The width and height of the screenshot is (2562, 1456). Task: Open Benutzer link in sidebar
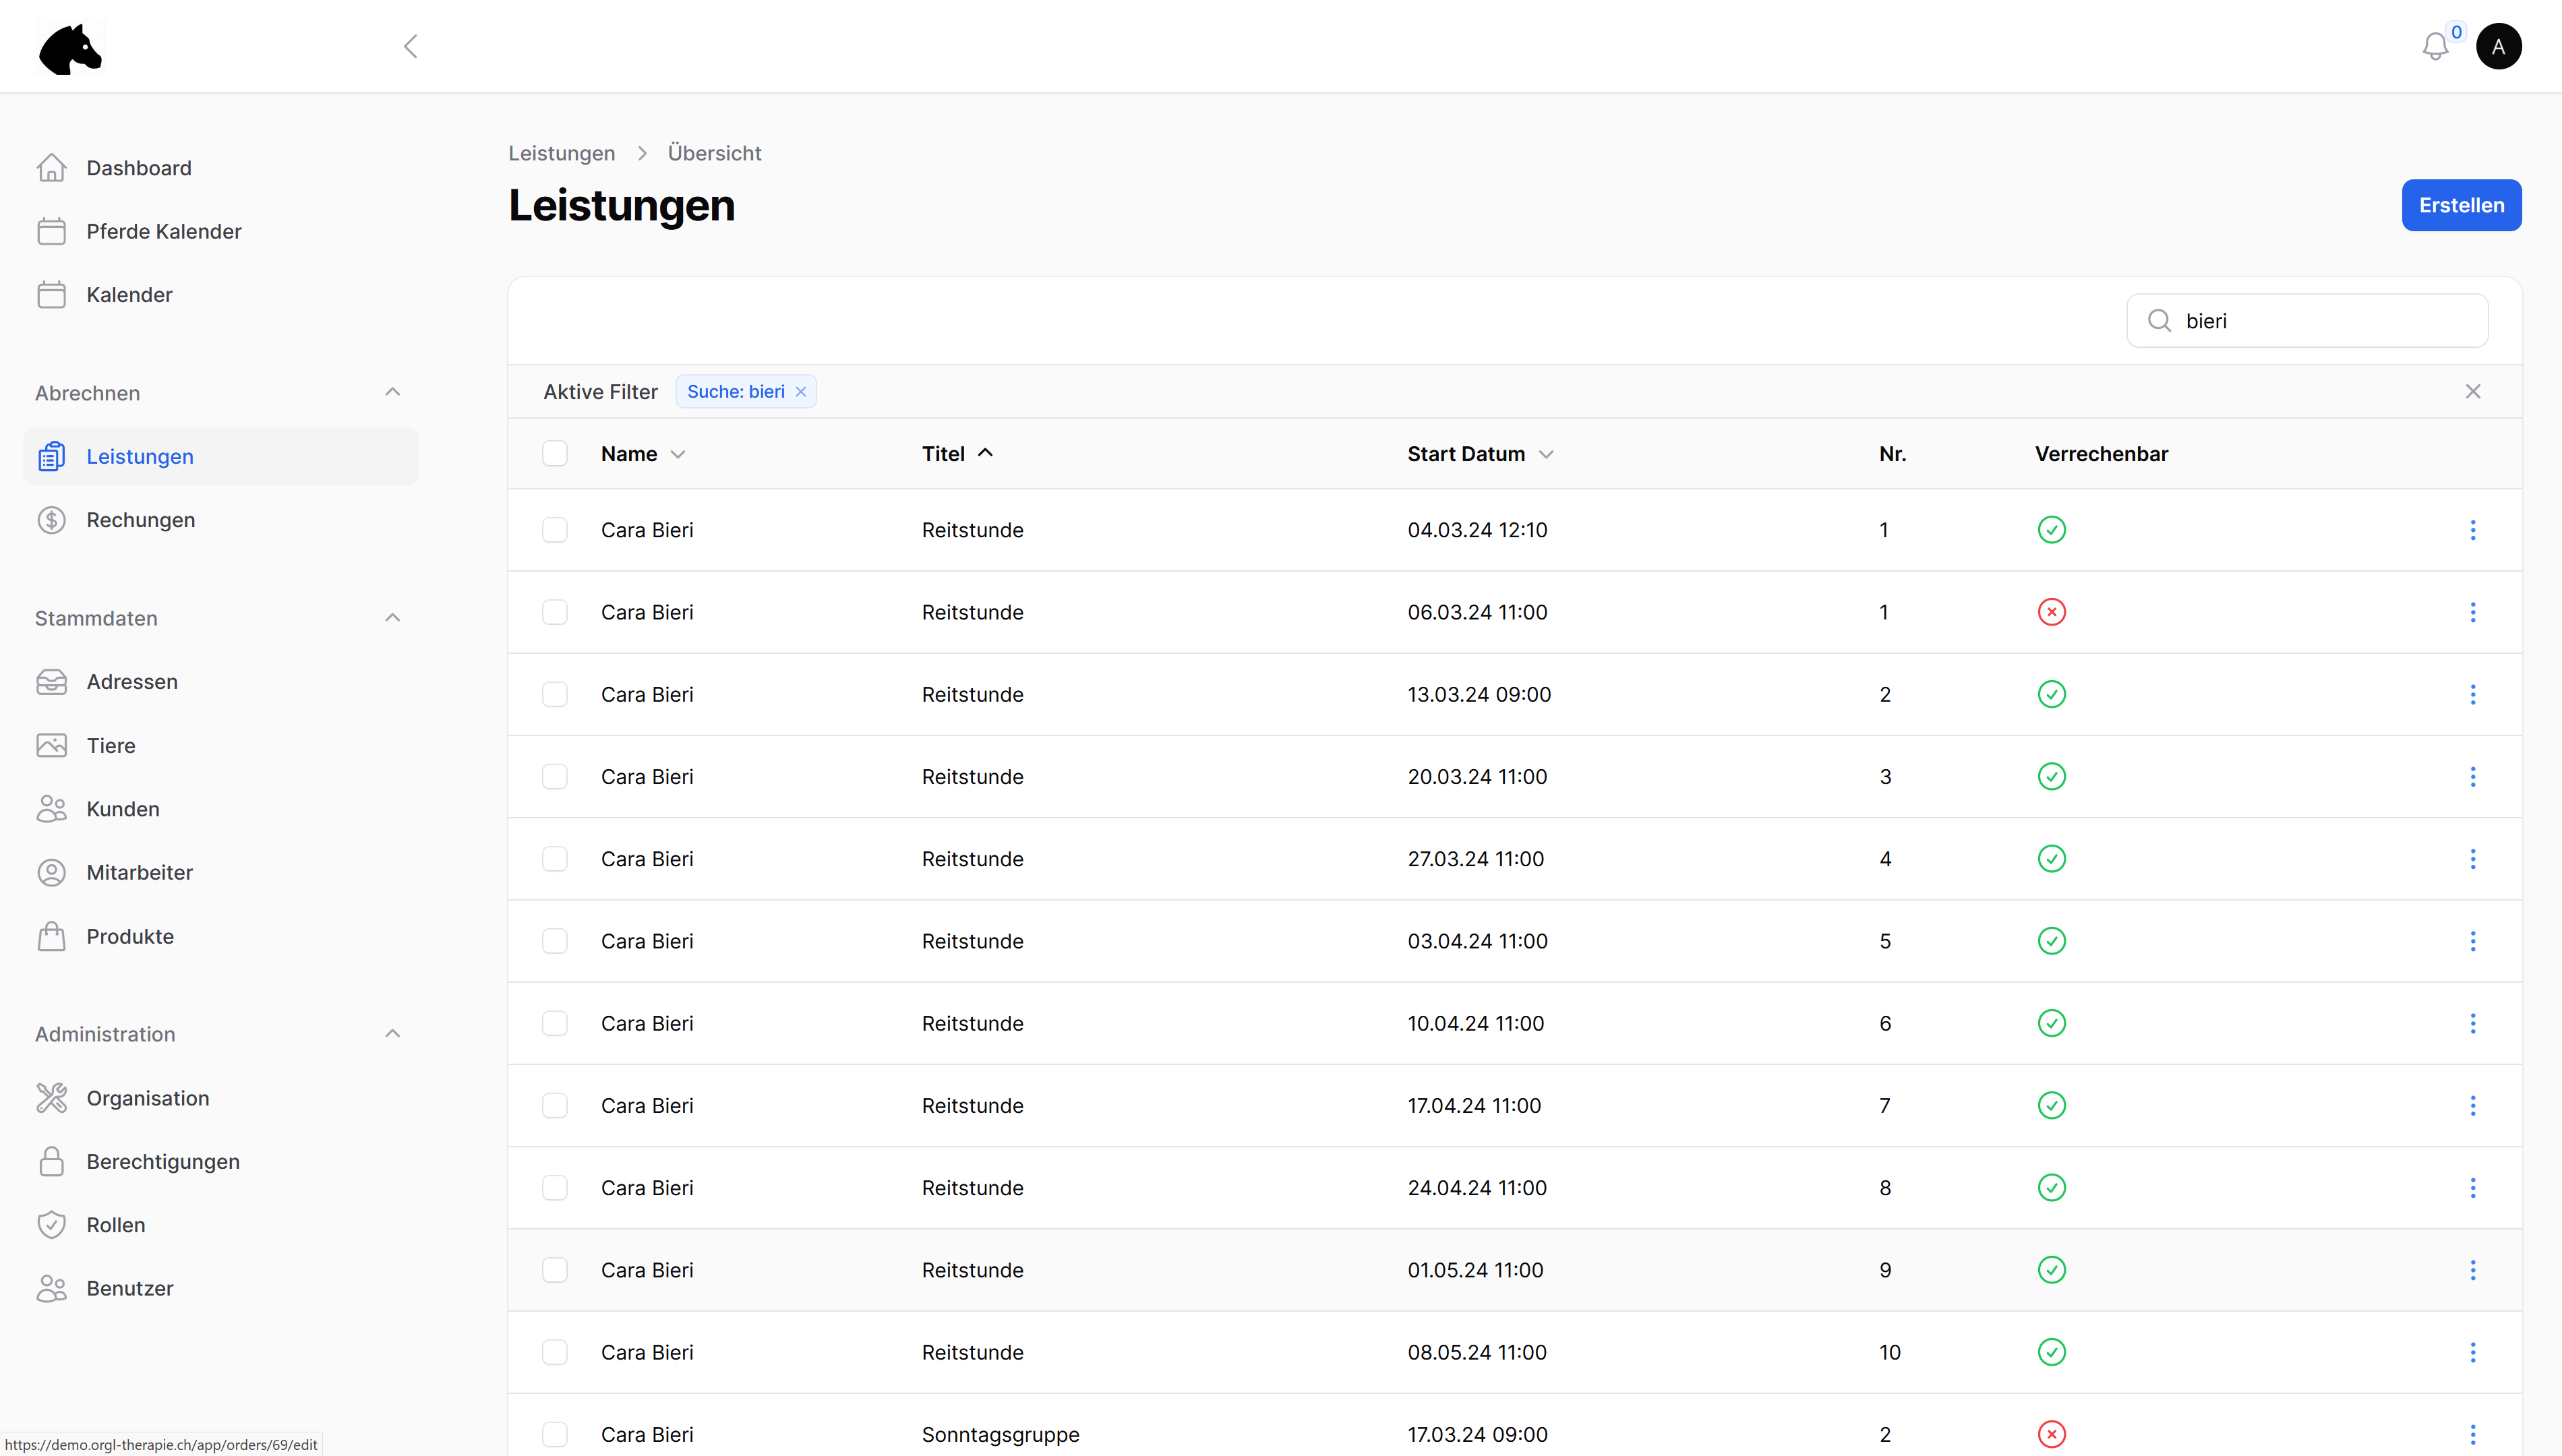220,1288
